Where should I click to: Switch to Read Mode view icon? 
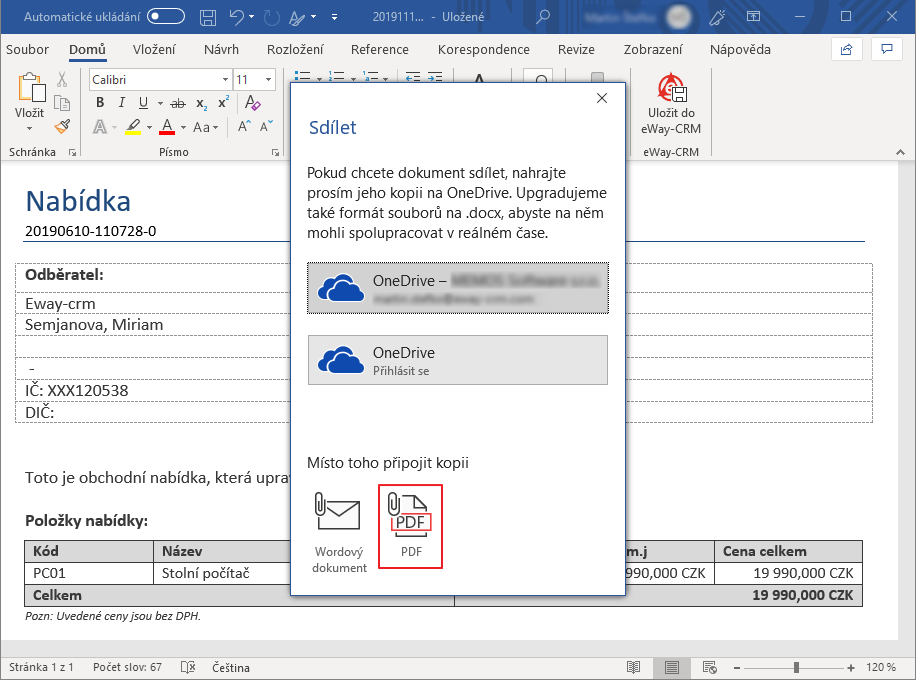(633, 667)
